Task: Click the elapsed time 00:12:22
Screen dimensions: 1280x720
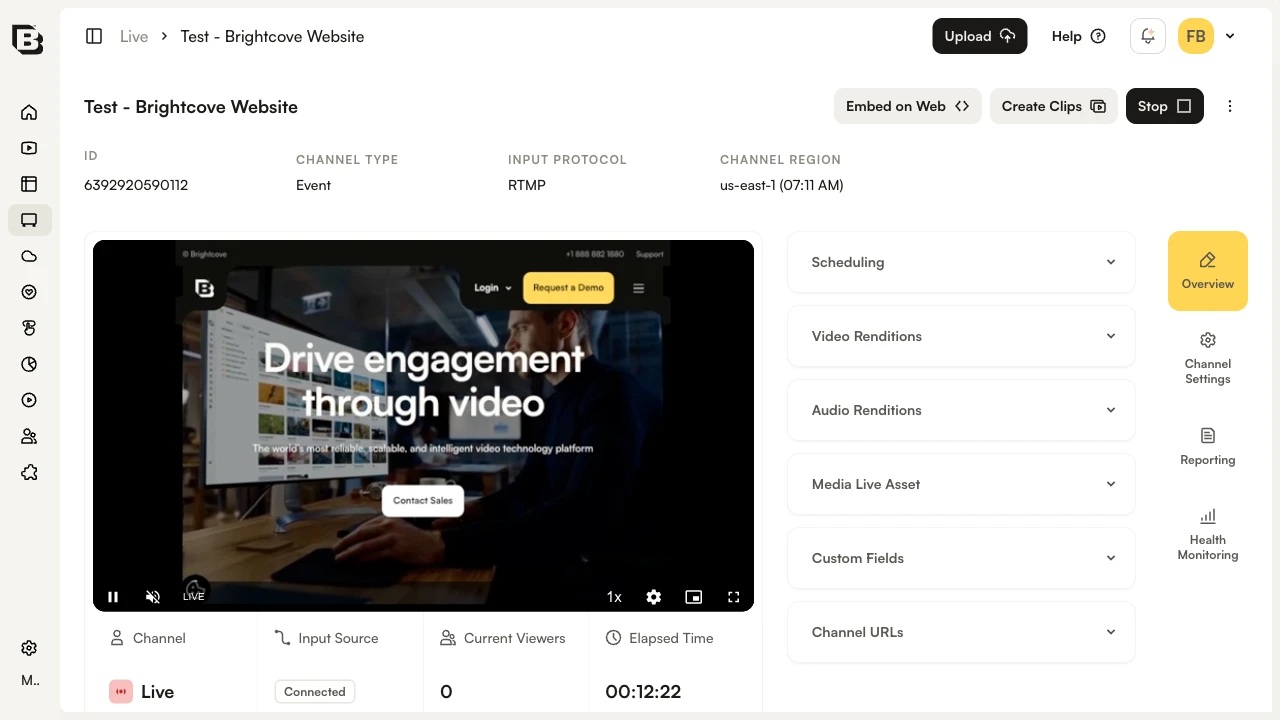Action: (x=644, y=692)
